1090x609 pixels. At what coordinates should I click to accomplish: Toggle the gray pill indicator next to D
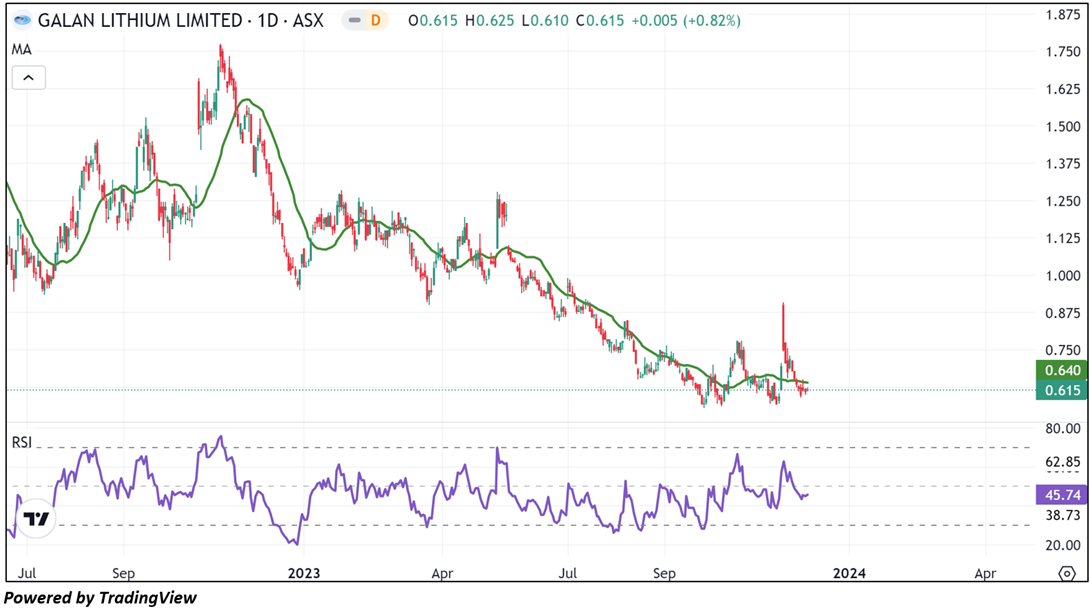[355, 21]
